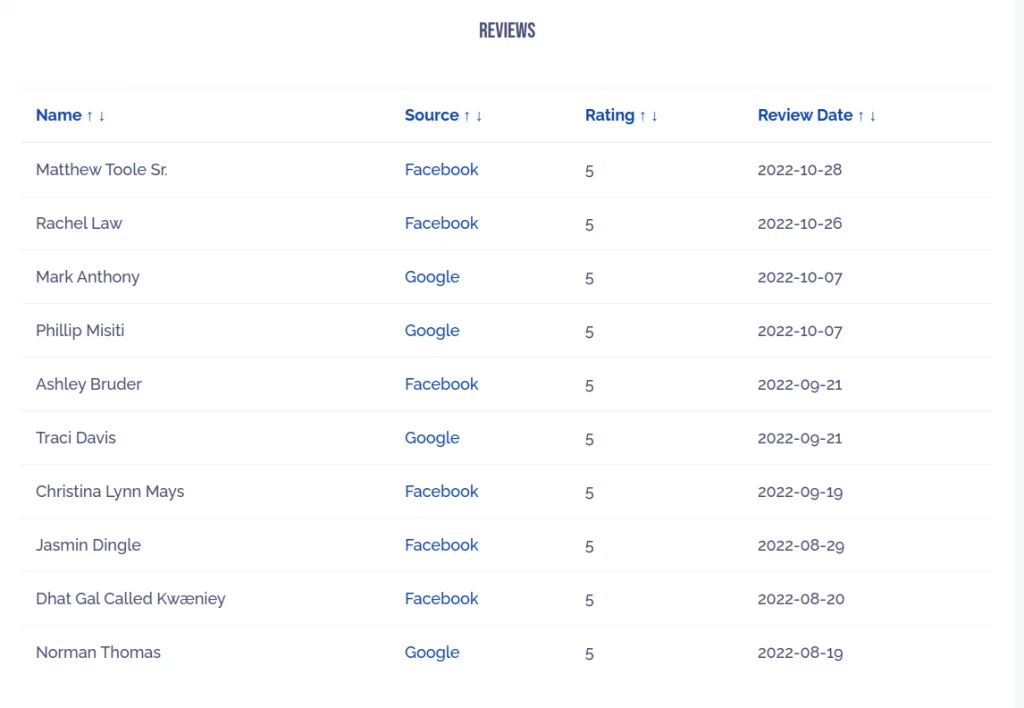The width and height of the screenshot is (1024, 708).
Task: Sort by Name column header
Action: coord(70,115)
